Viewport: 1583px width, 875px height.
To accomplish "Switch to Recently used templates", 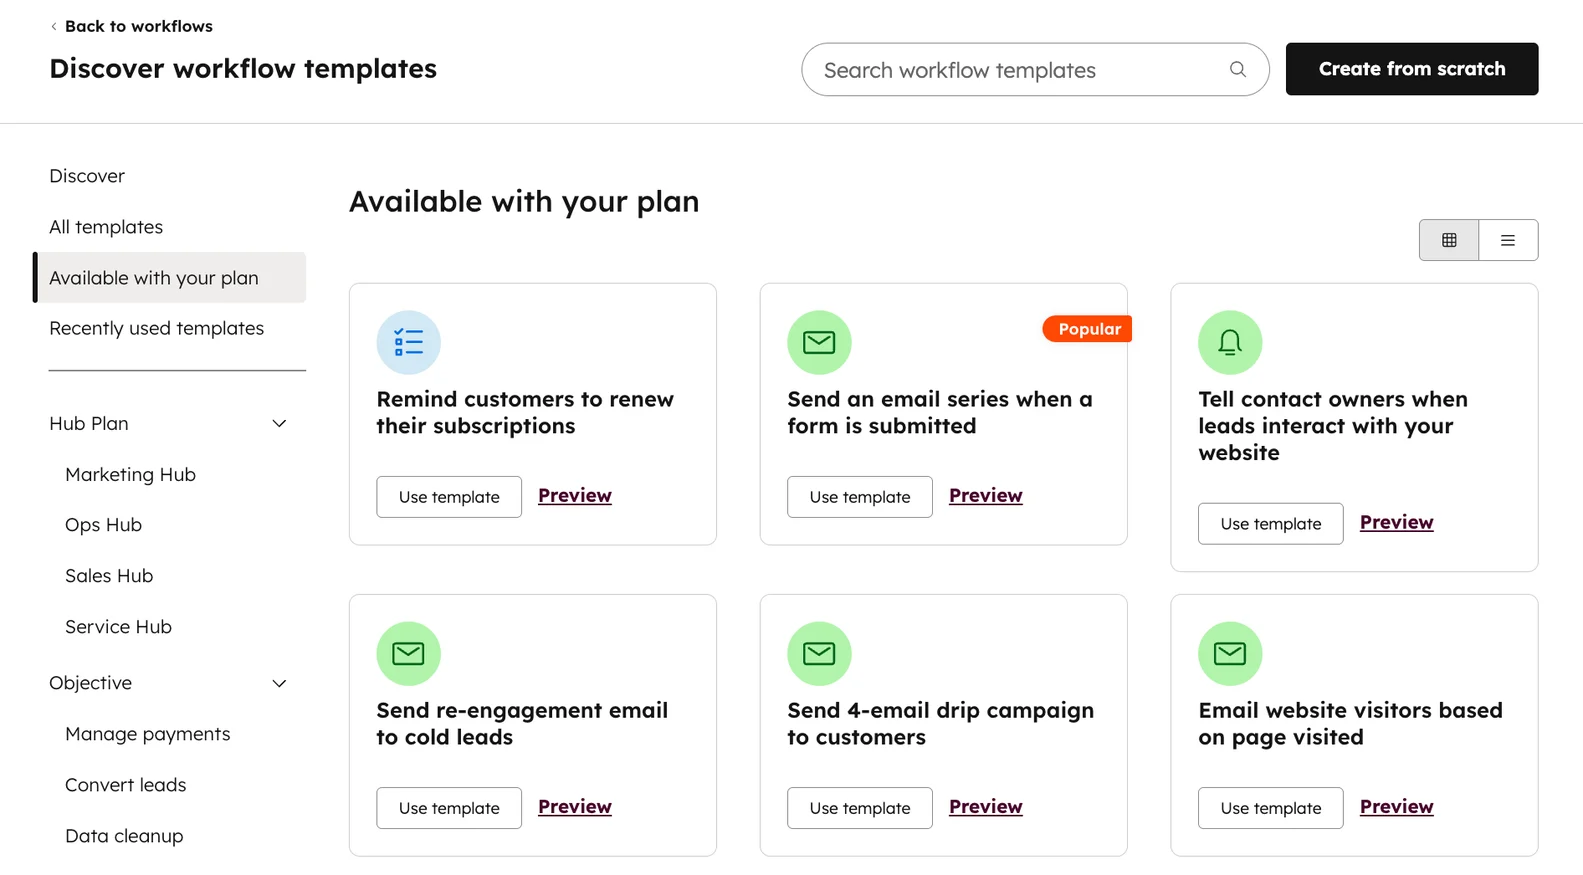I will (x=156, y=327).
